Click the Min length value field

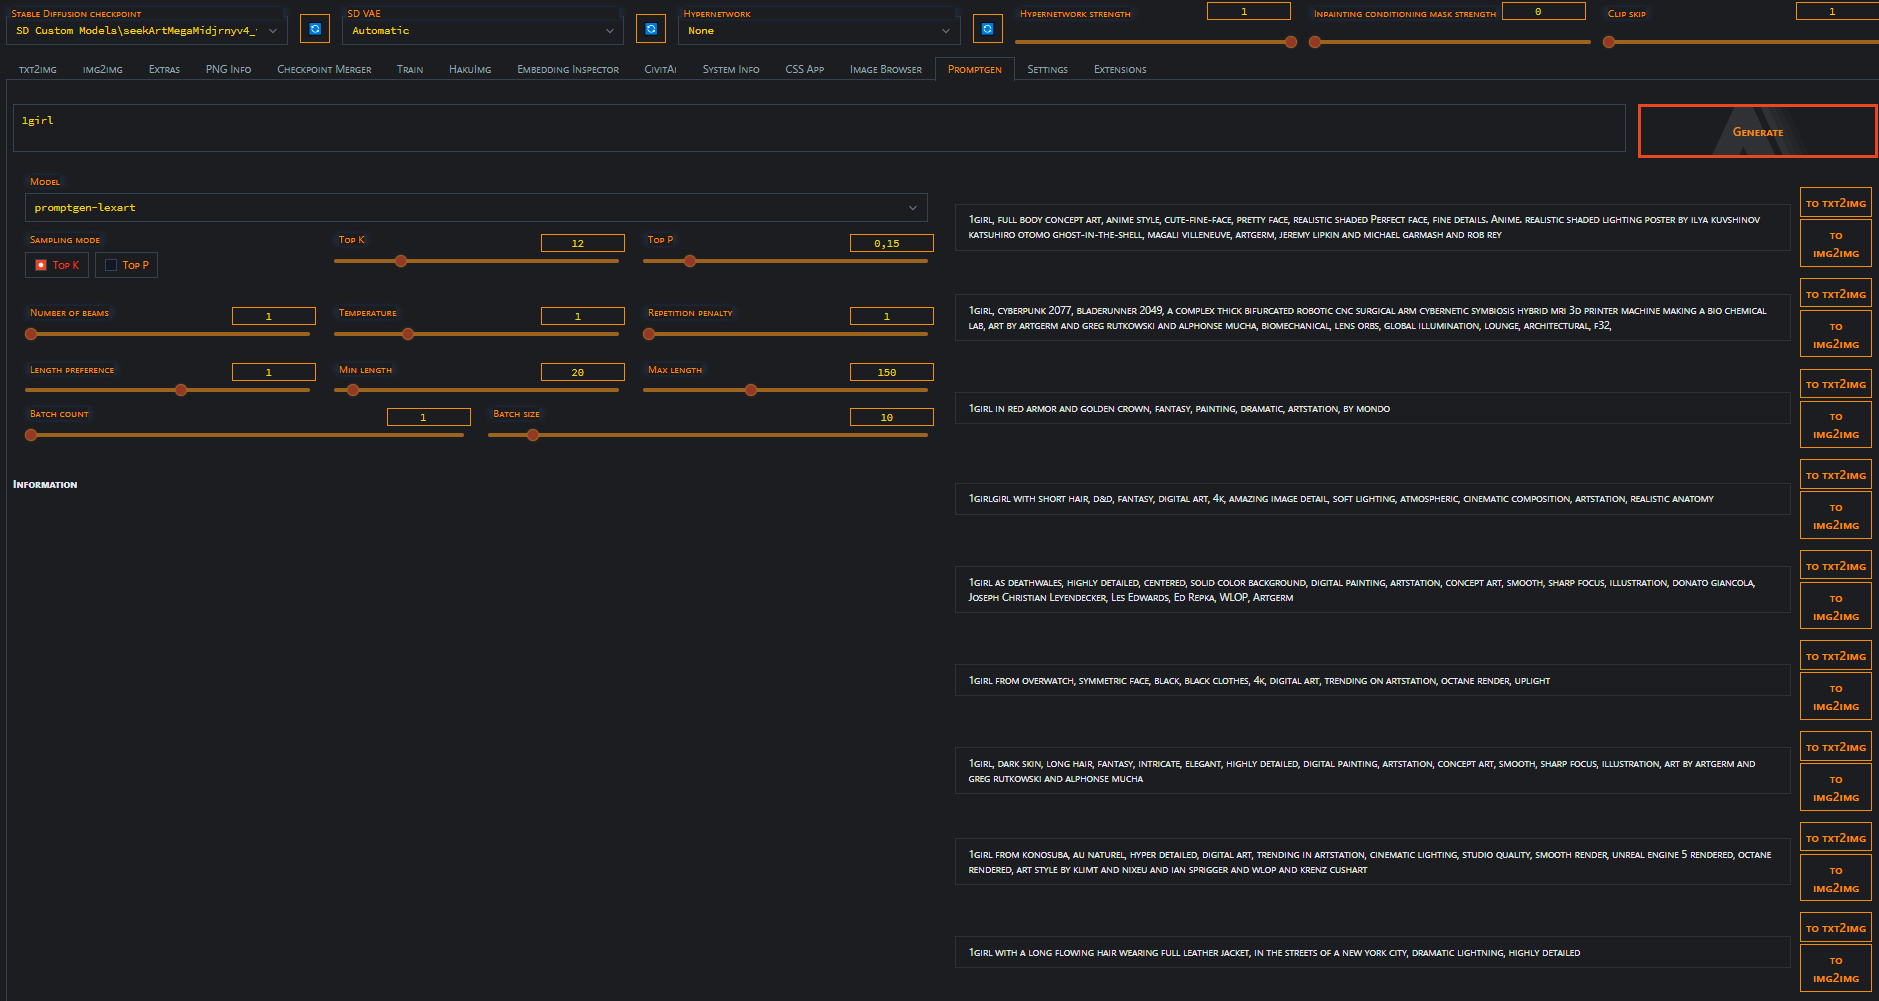(582, 372)
